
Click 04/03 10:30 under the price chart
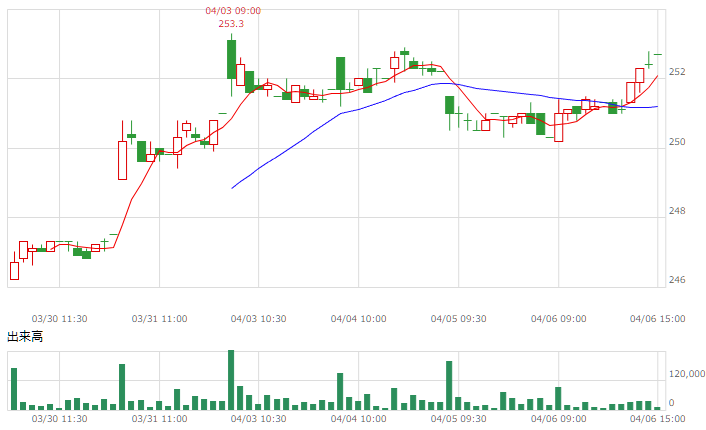coord(258,319)
